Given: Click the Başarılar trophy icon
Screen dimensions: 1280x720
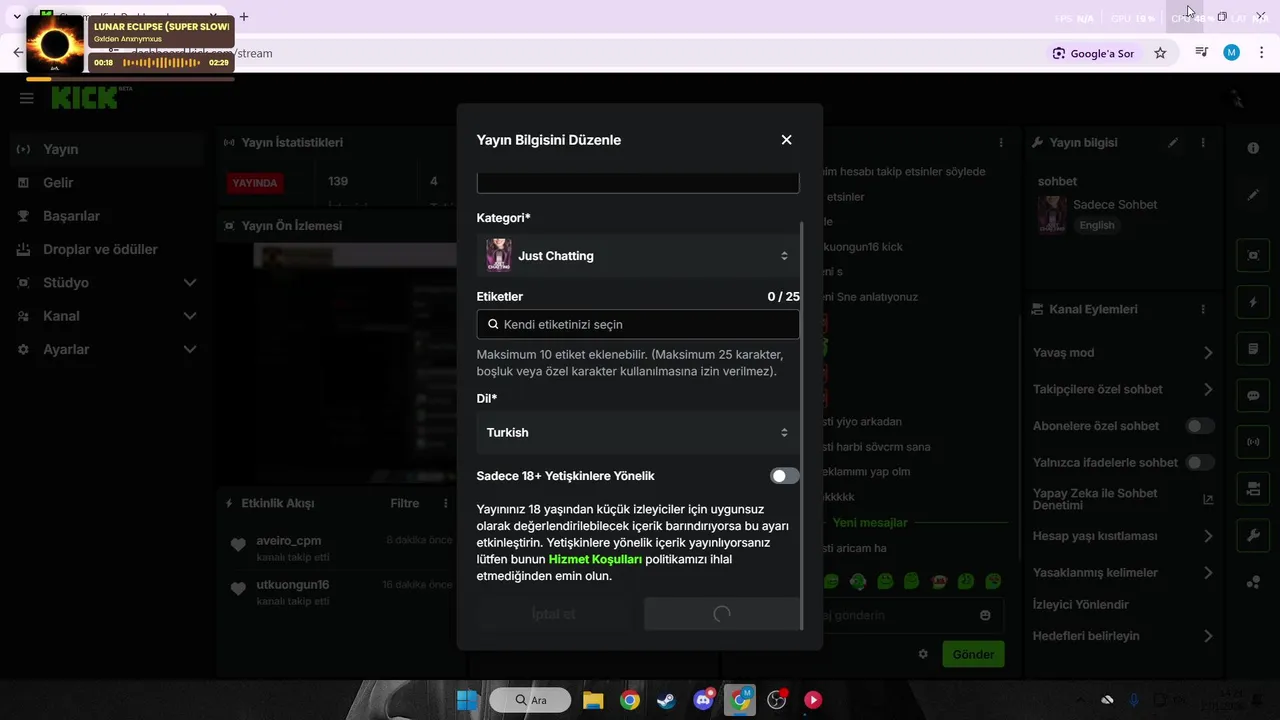Looking at the screenshot, I should [x=23, y=216].
